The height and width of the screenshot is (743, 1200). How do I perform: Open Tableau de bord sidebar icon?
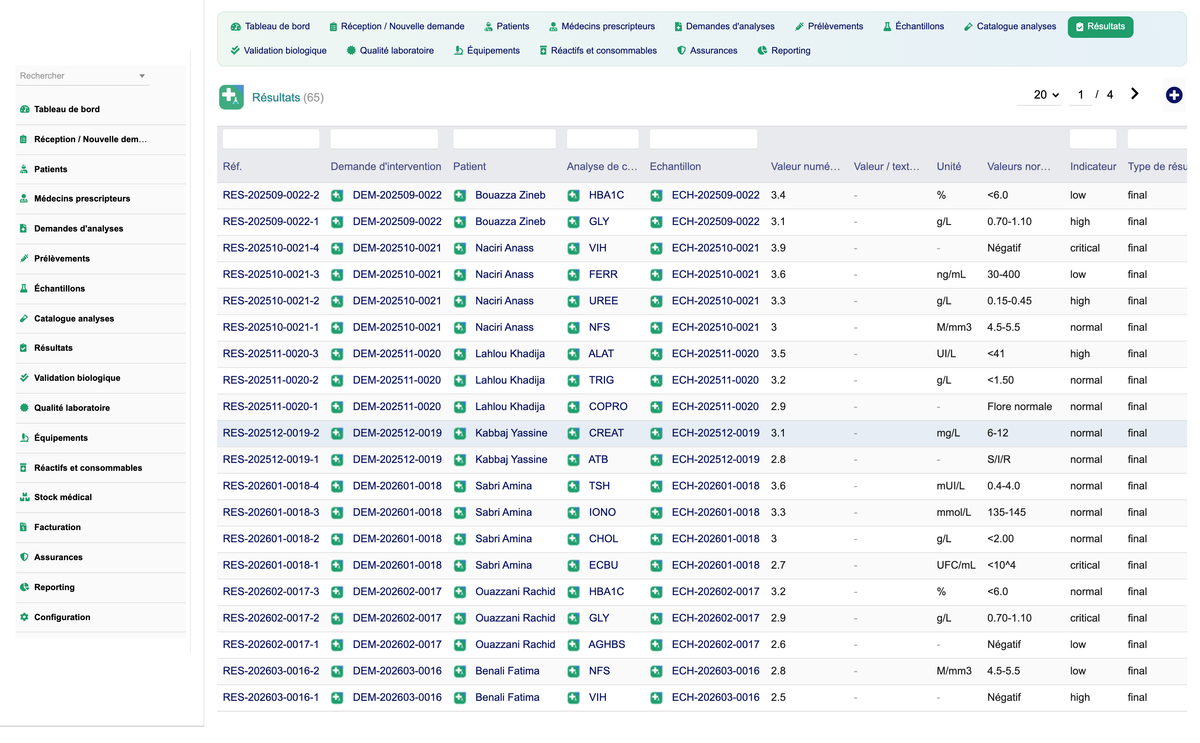click(24, 109)
